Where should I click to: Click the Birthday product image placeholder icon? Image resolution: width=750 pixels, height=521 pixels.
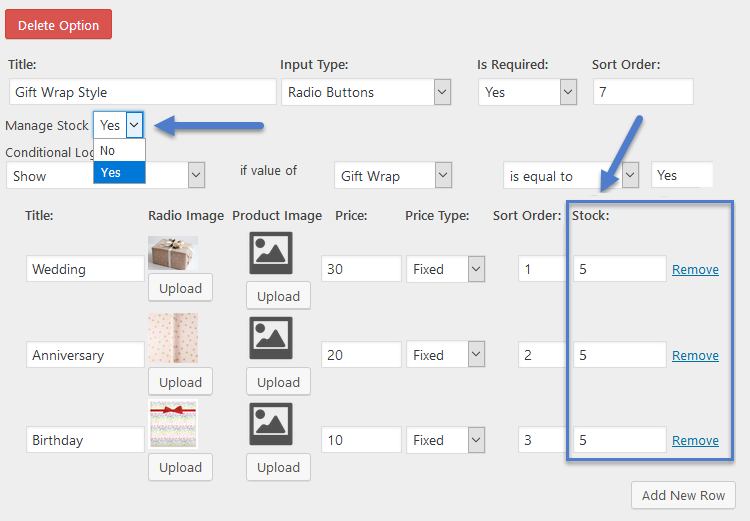[271, 424]
